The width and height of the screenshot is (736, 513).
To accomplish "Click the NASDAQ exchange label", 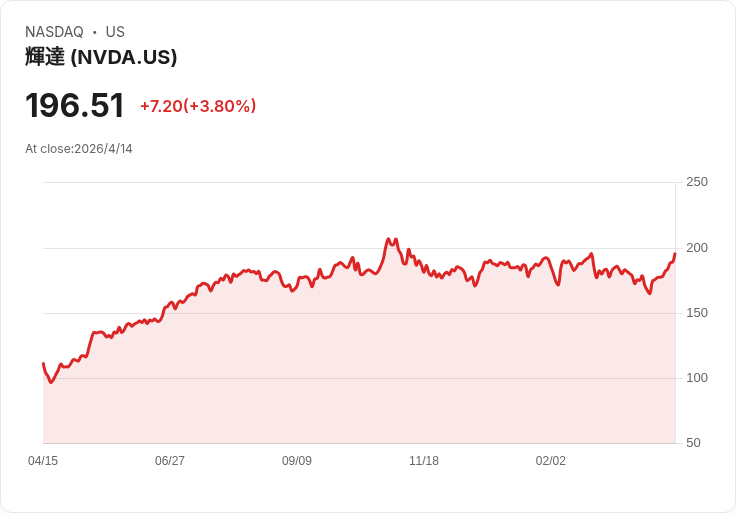I will coord(54,32).
